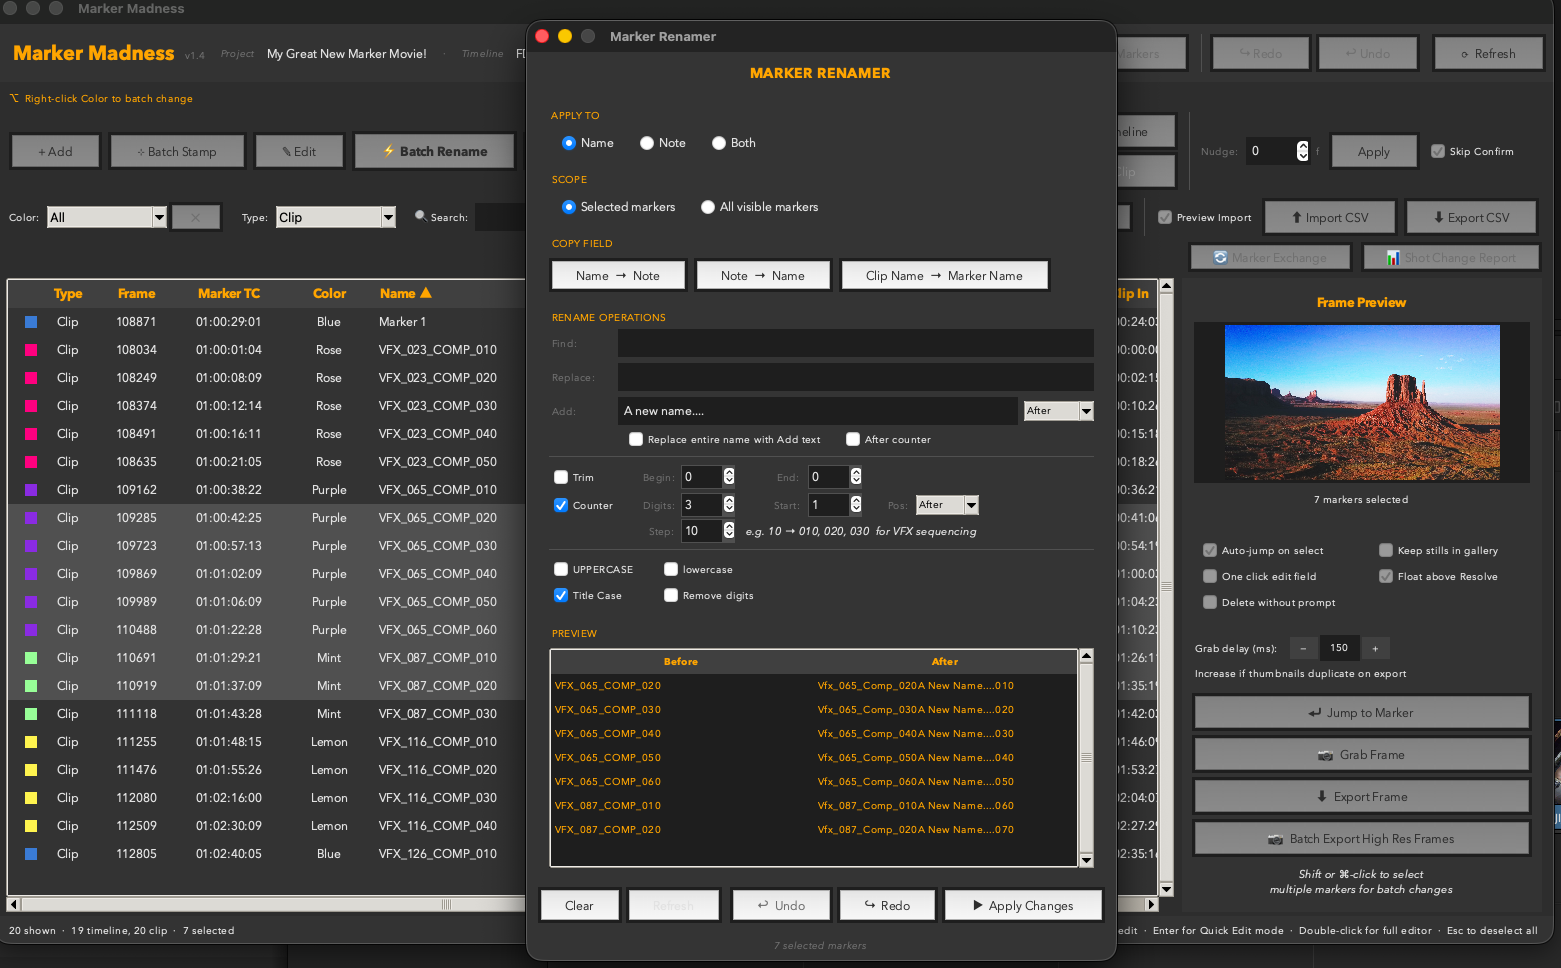1561x968 pixels.
Task: Toggle Skip Confirm checkbox
Action: click(1438, 151)
